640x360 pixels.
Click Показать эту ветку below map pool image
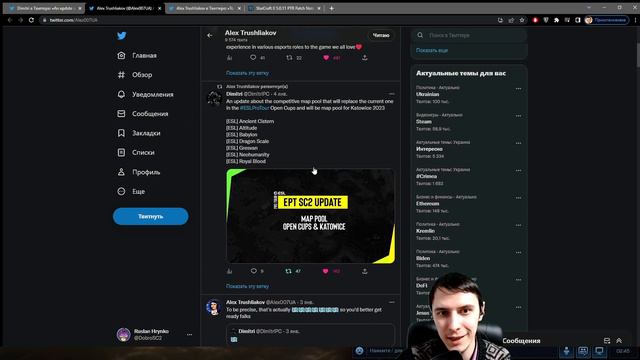pyautogui.click(x=247, y=286)
